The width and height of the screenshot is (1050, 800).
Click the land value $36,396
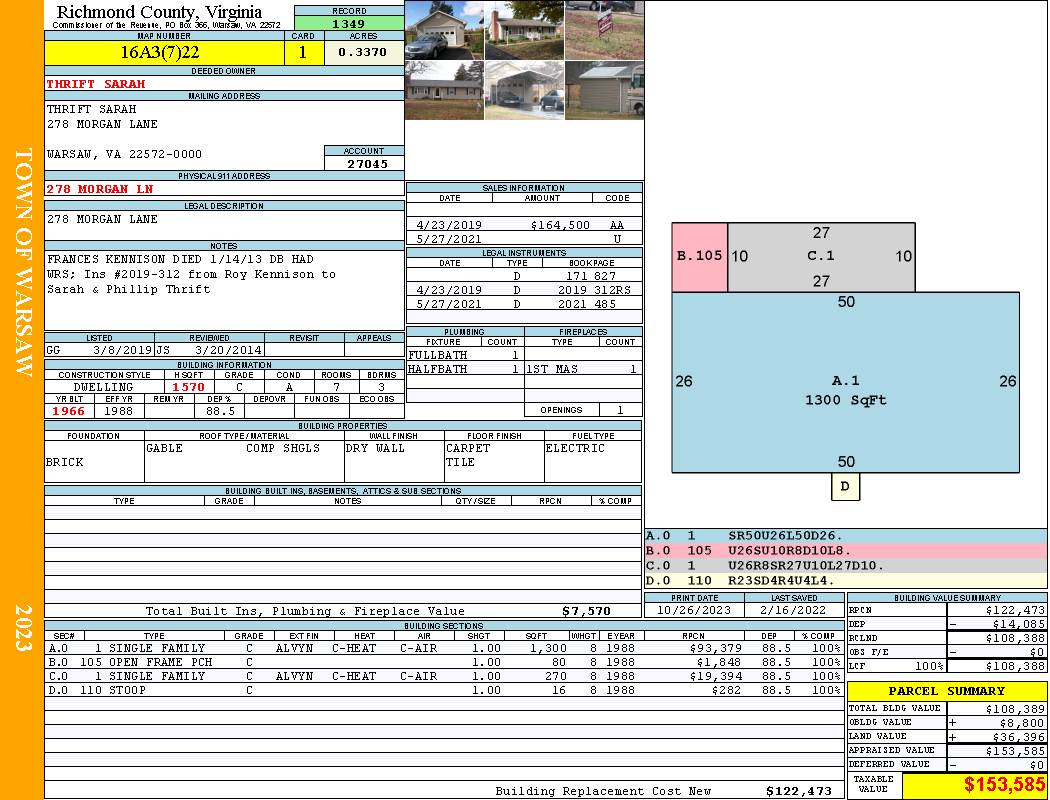tap(1019, 737)
